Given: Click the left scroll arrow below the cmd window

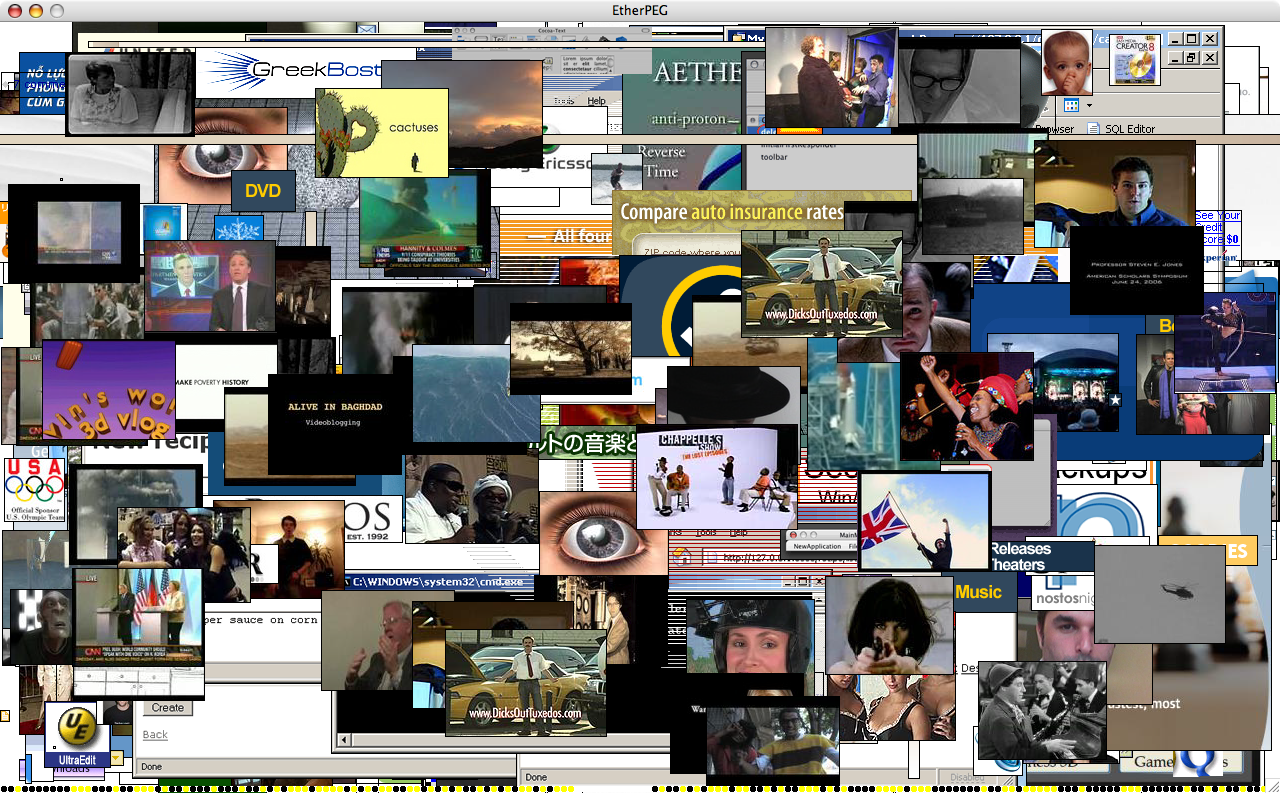Looking at the screenshot, I should coord(345,740).
